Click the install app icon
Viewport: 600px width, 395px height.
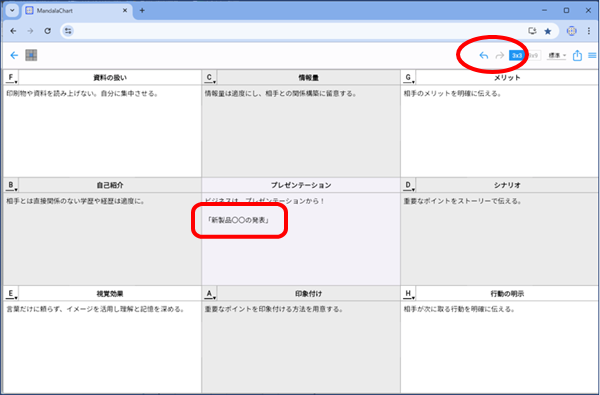532,31
